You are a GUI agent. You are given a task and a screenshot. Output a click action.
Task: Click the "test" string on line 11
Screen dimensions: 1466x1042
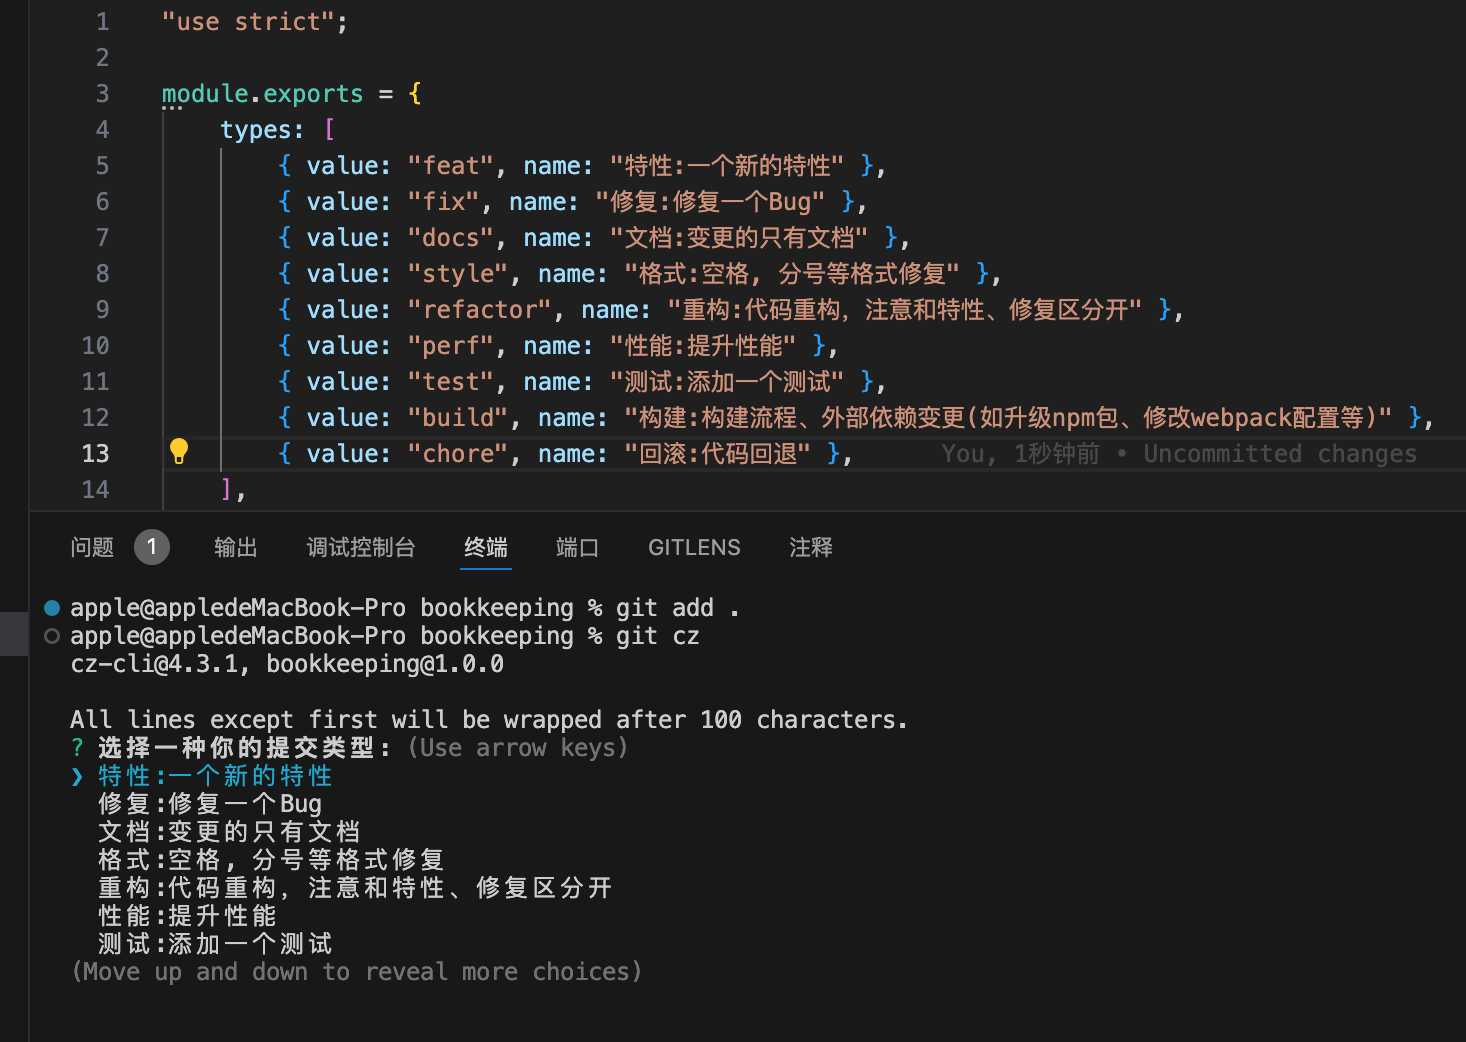click(450, 381)
